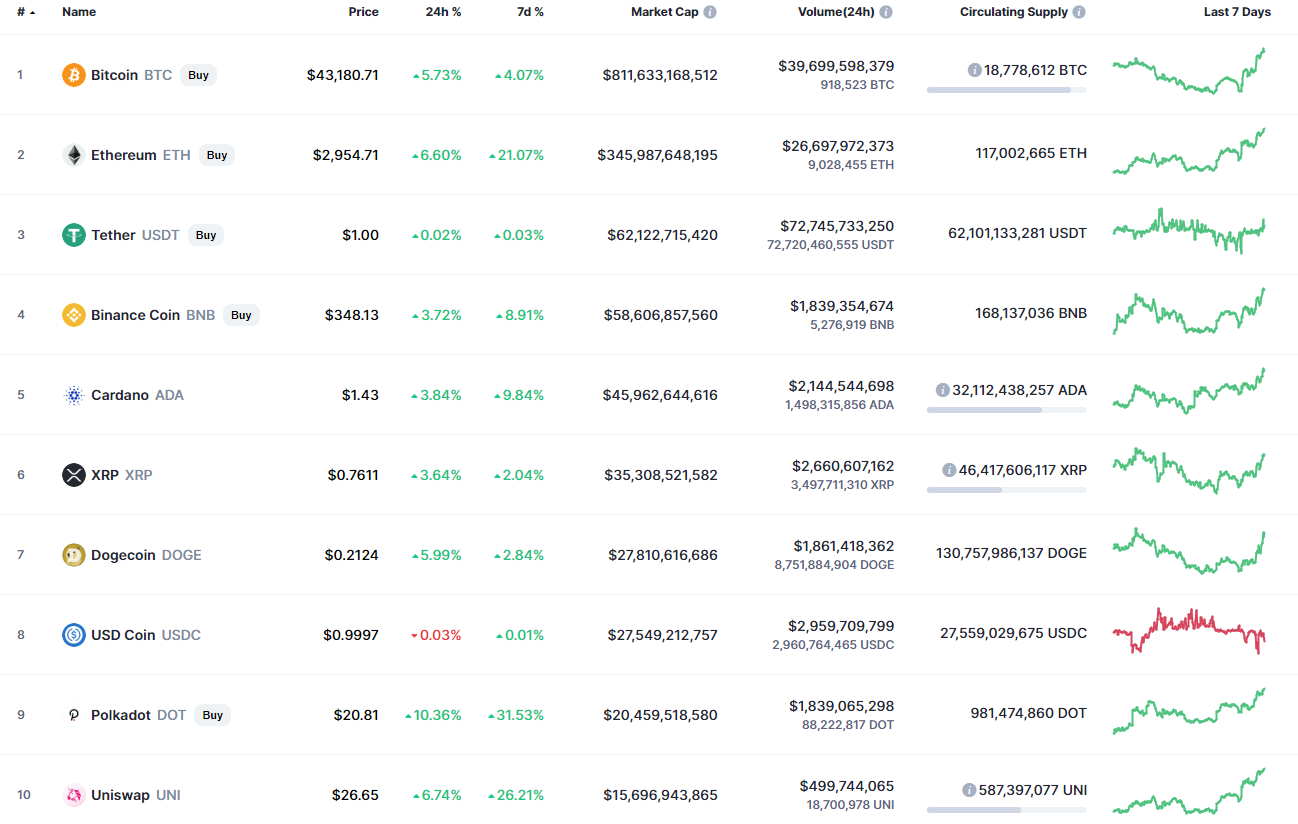
Task: Click Uniswap price $26.65
Action: click(356, 795)
